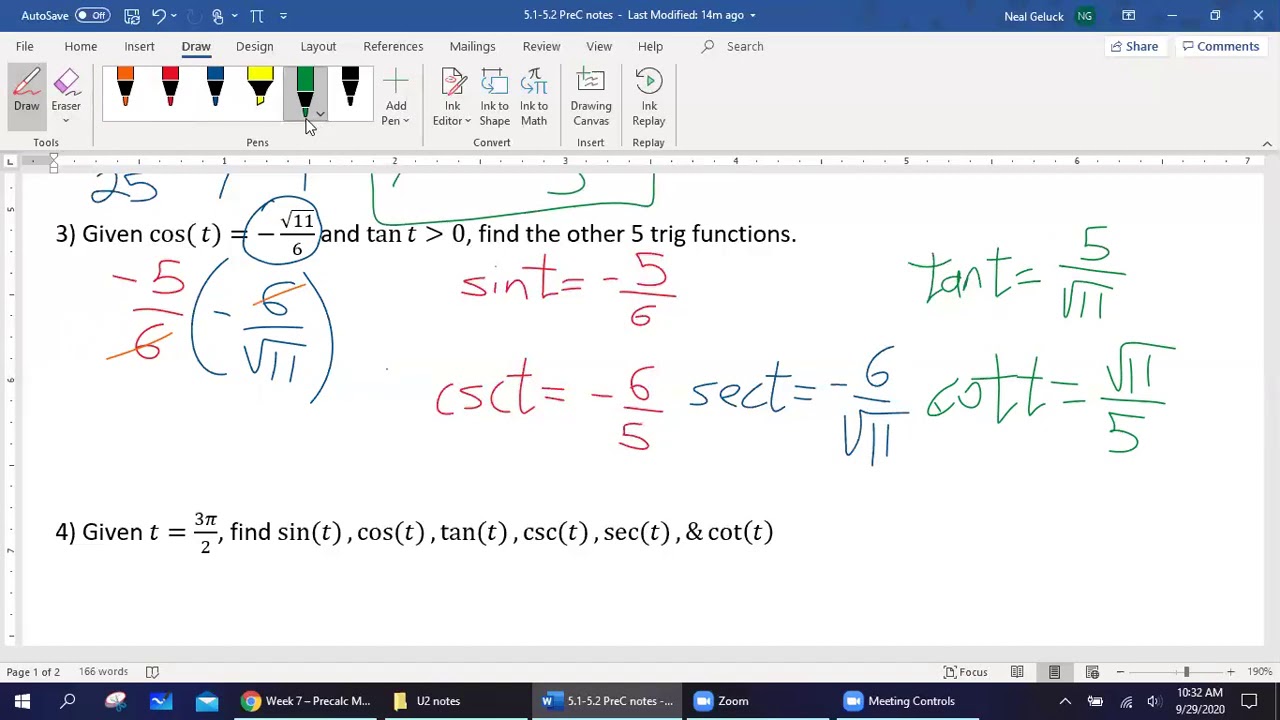Open the References tab

[393, 46]
